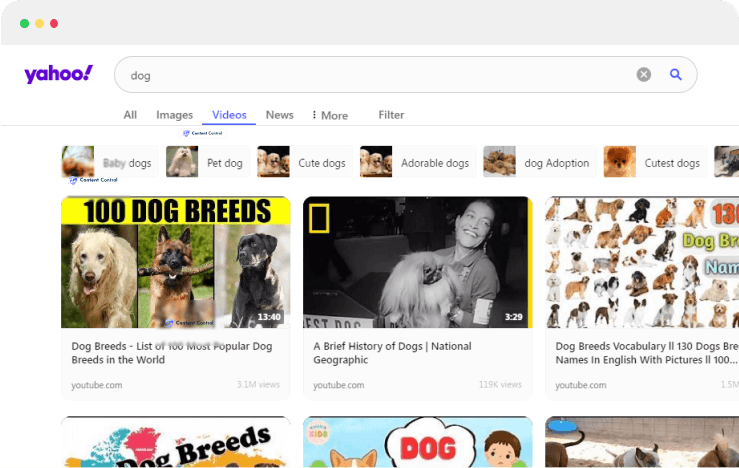Viewport: 739px width, 468px height.
Task: Click the three-dot icon beside More
Action: click(314, 115)
